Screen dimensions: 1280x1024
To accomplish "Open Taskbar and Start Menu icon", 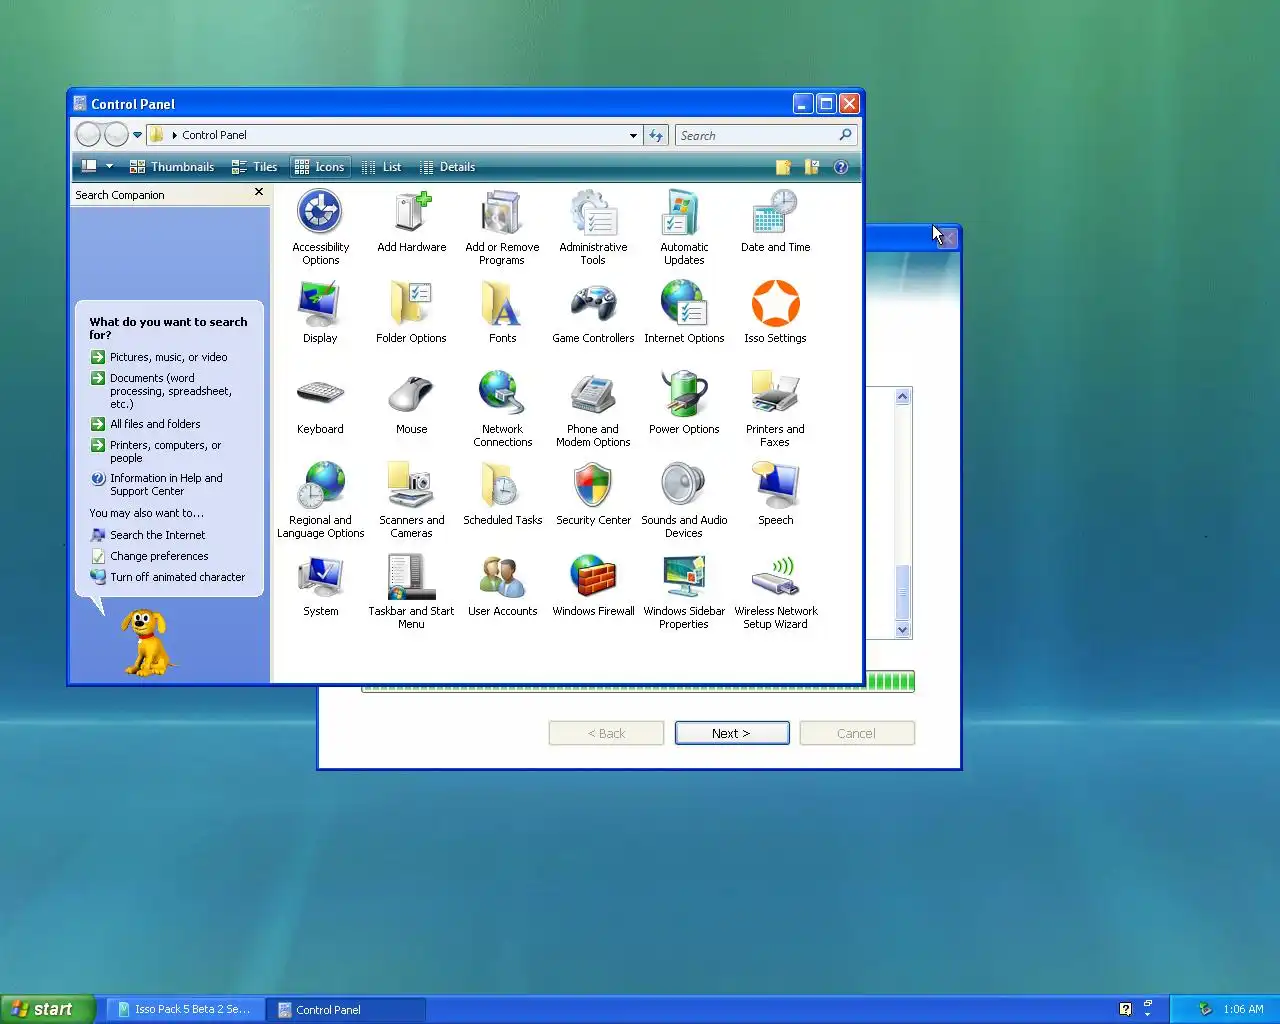I will point(411,592).
